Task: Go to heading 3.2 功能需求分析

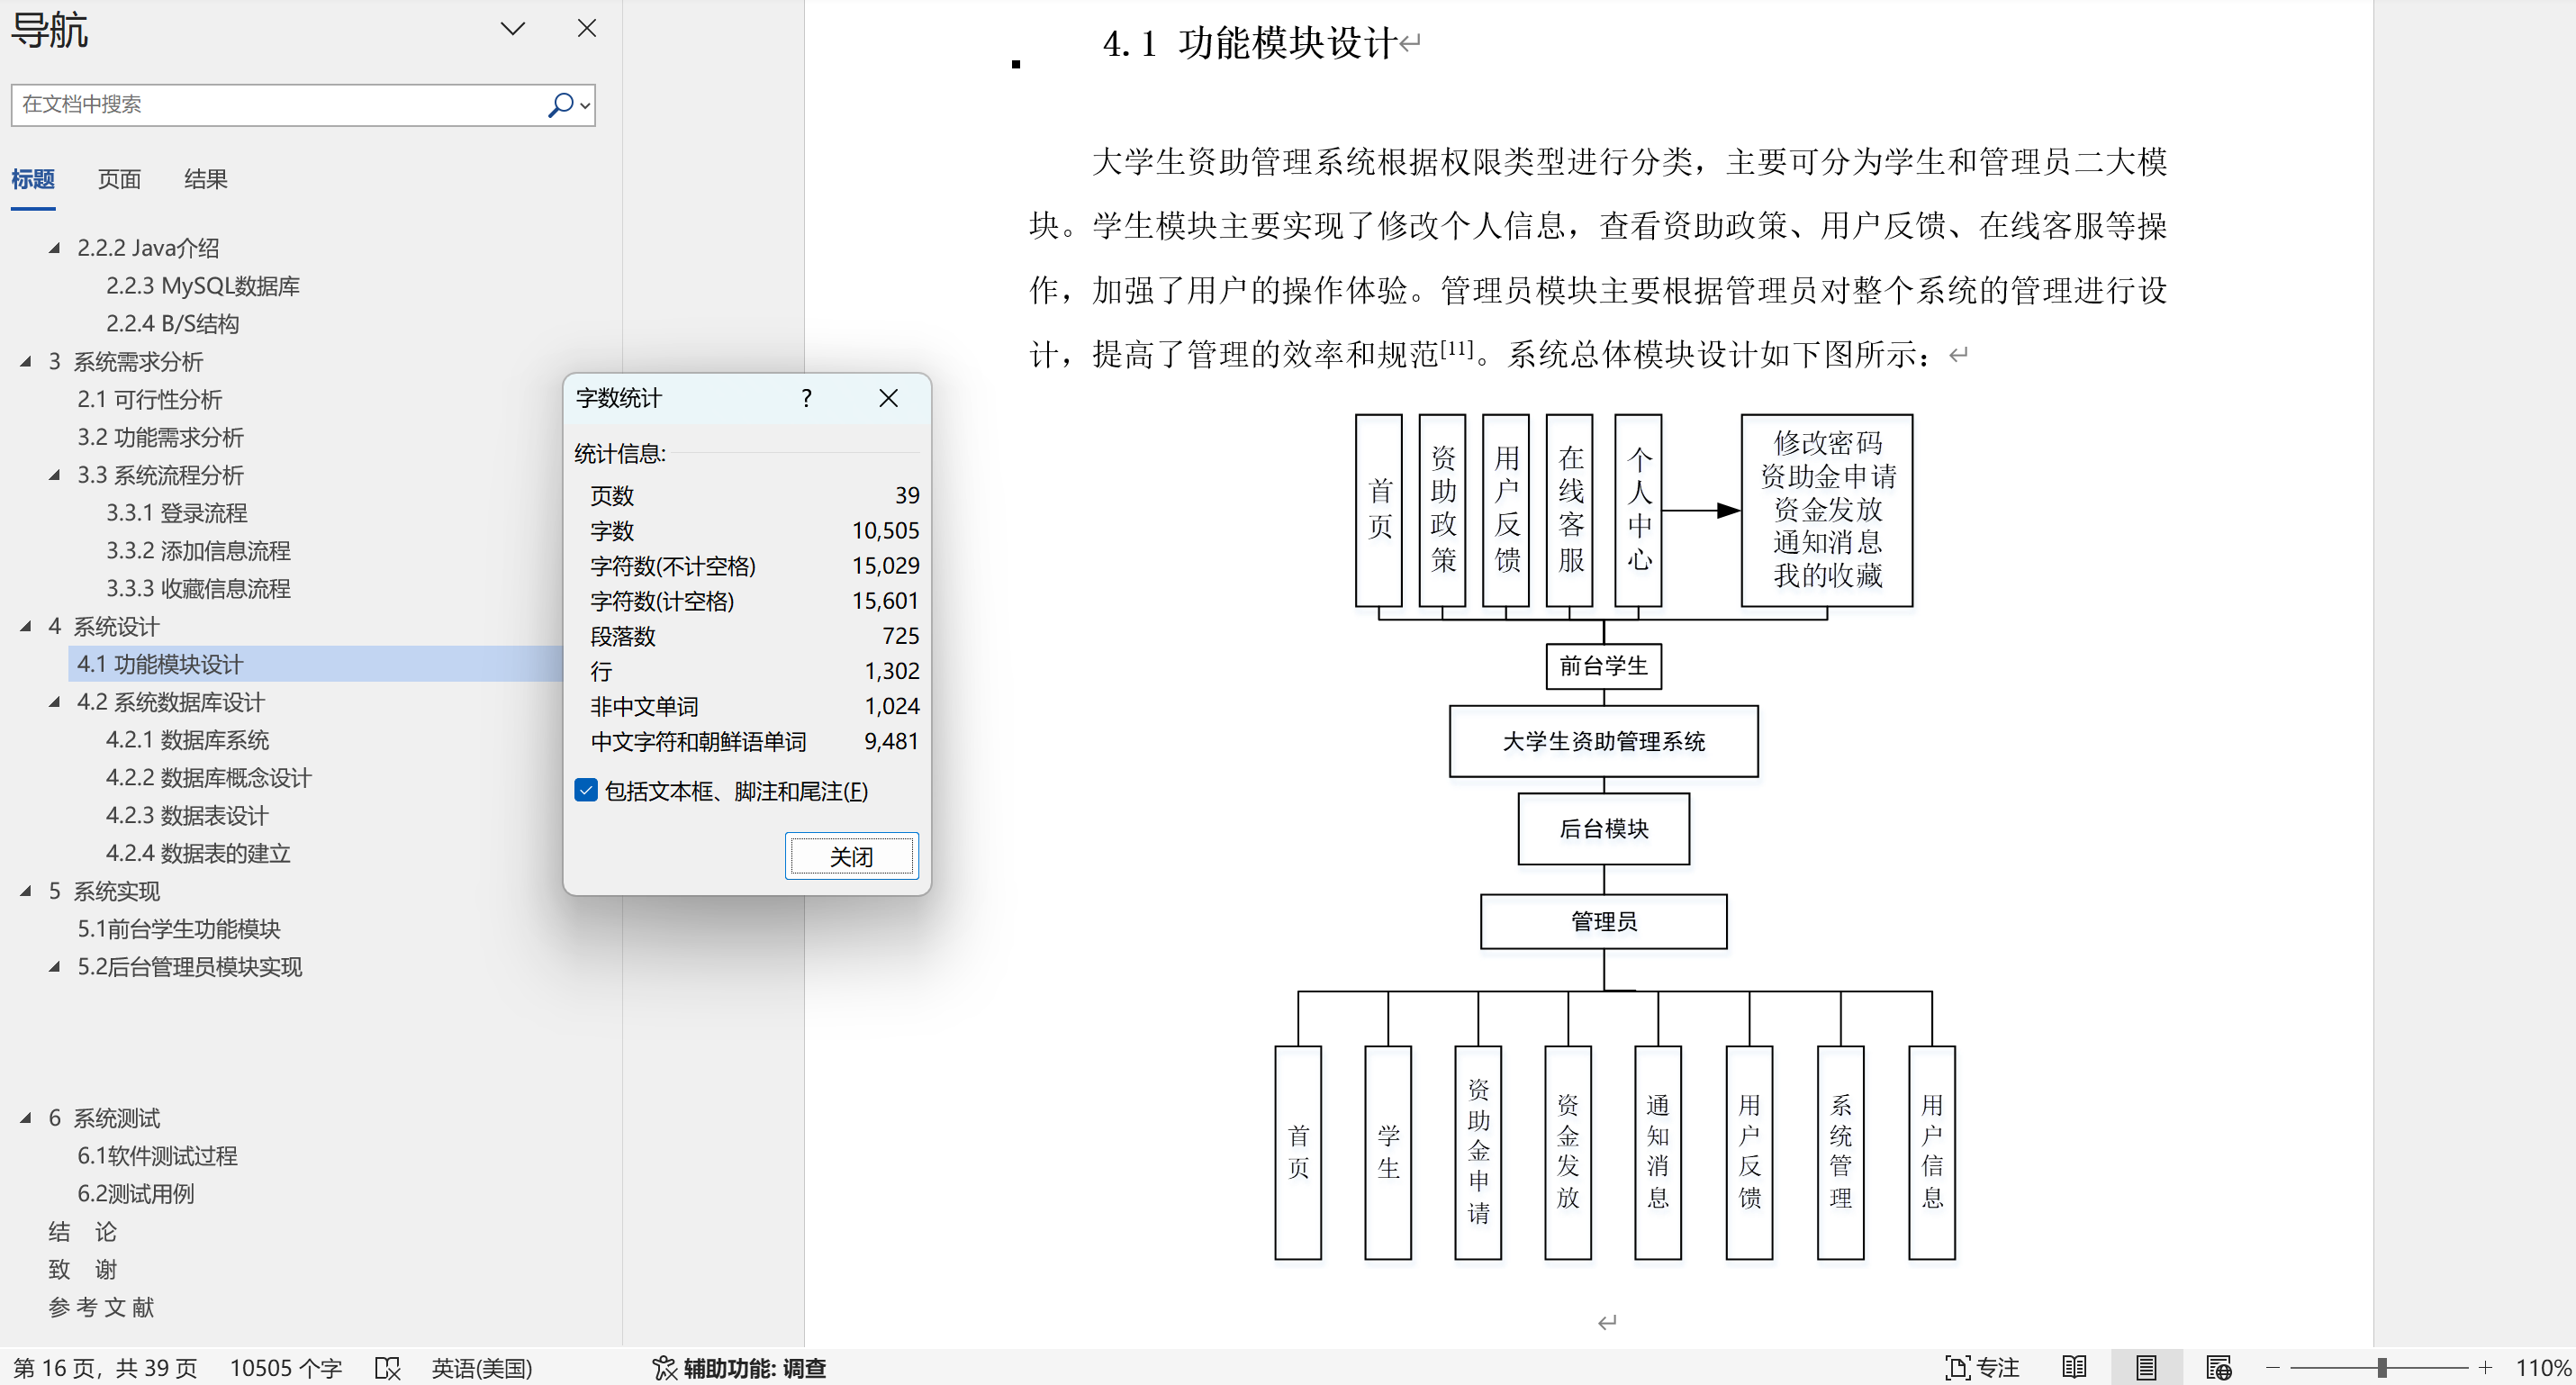Action: coord(160,437)
